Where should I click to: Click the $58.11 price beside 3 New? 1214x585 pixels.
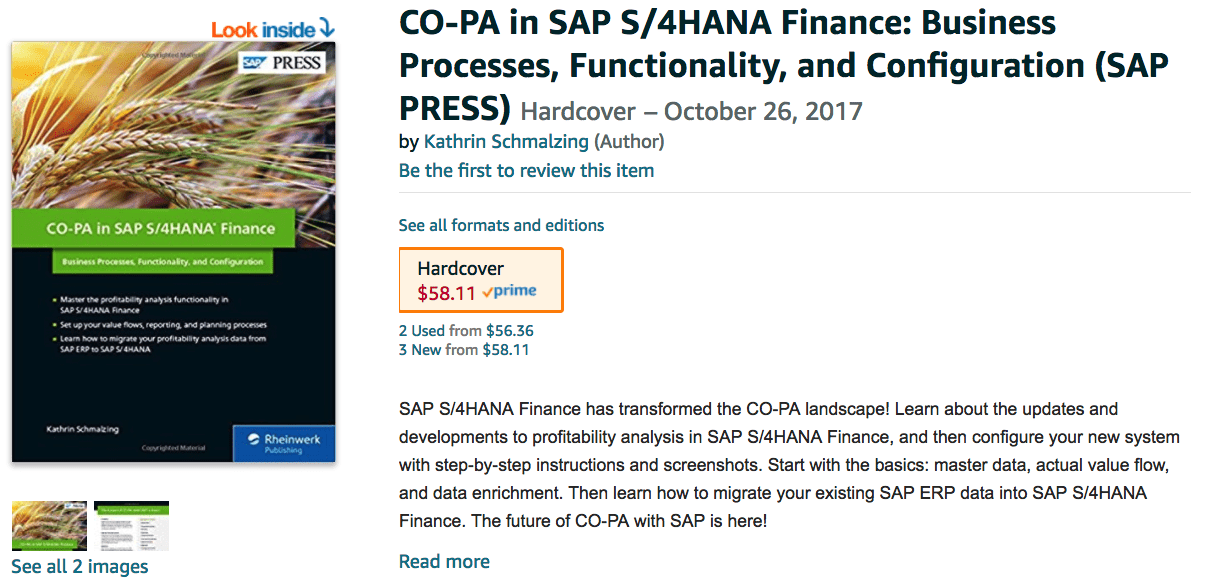coord(506,350)
